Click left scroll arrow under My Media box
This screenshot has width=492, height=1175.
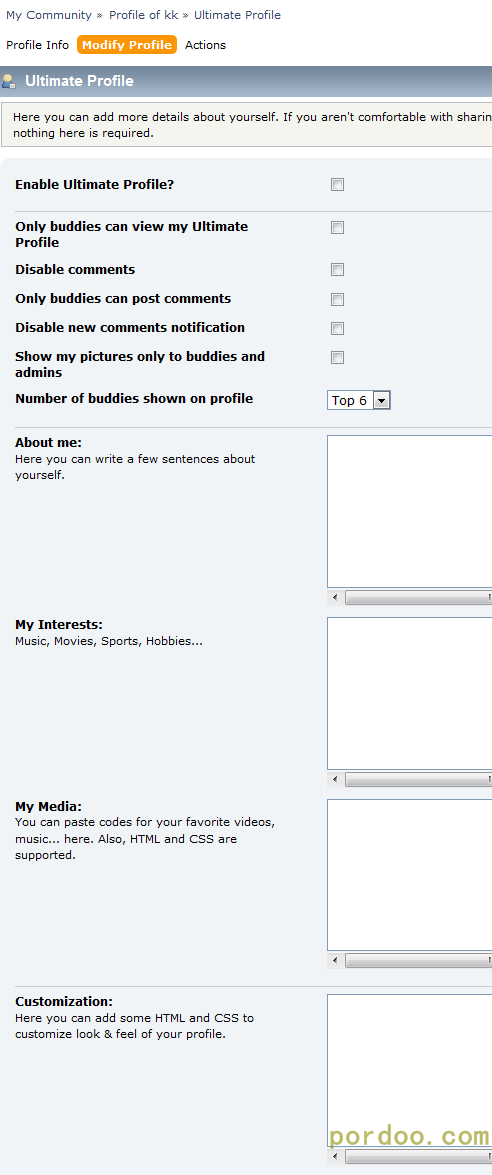335,961
